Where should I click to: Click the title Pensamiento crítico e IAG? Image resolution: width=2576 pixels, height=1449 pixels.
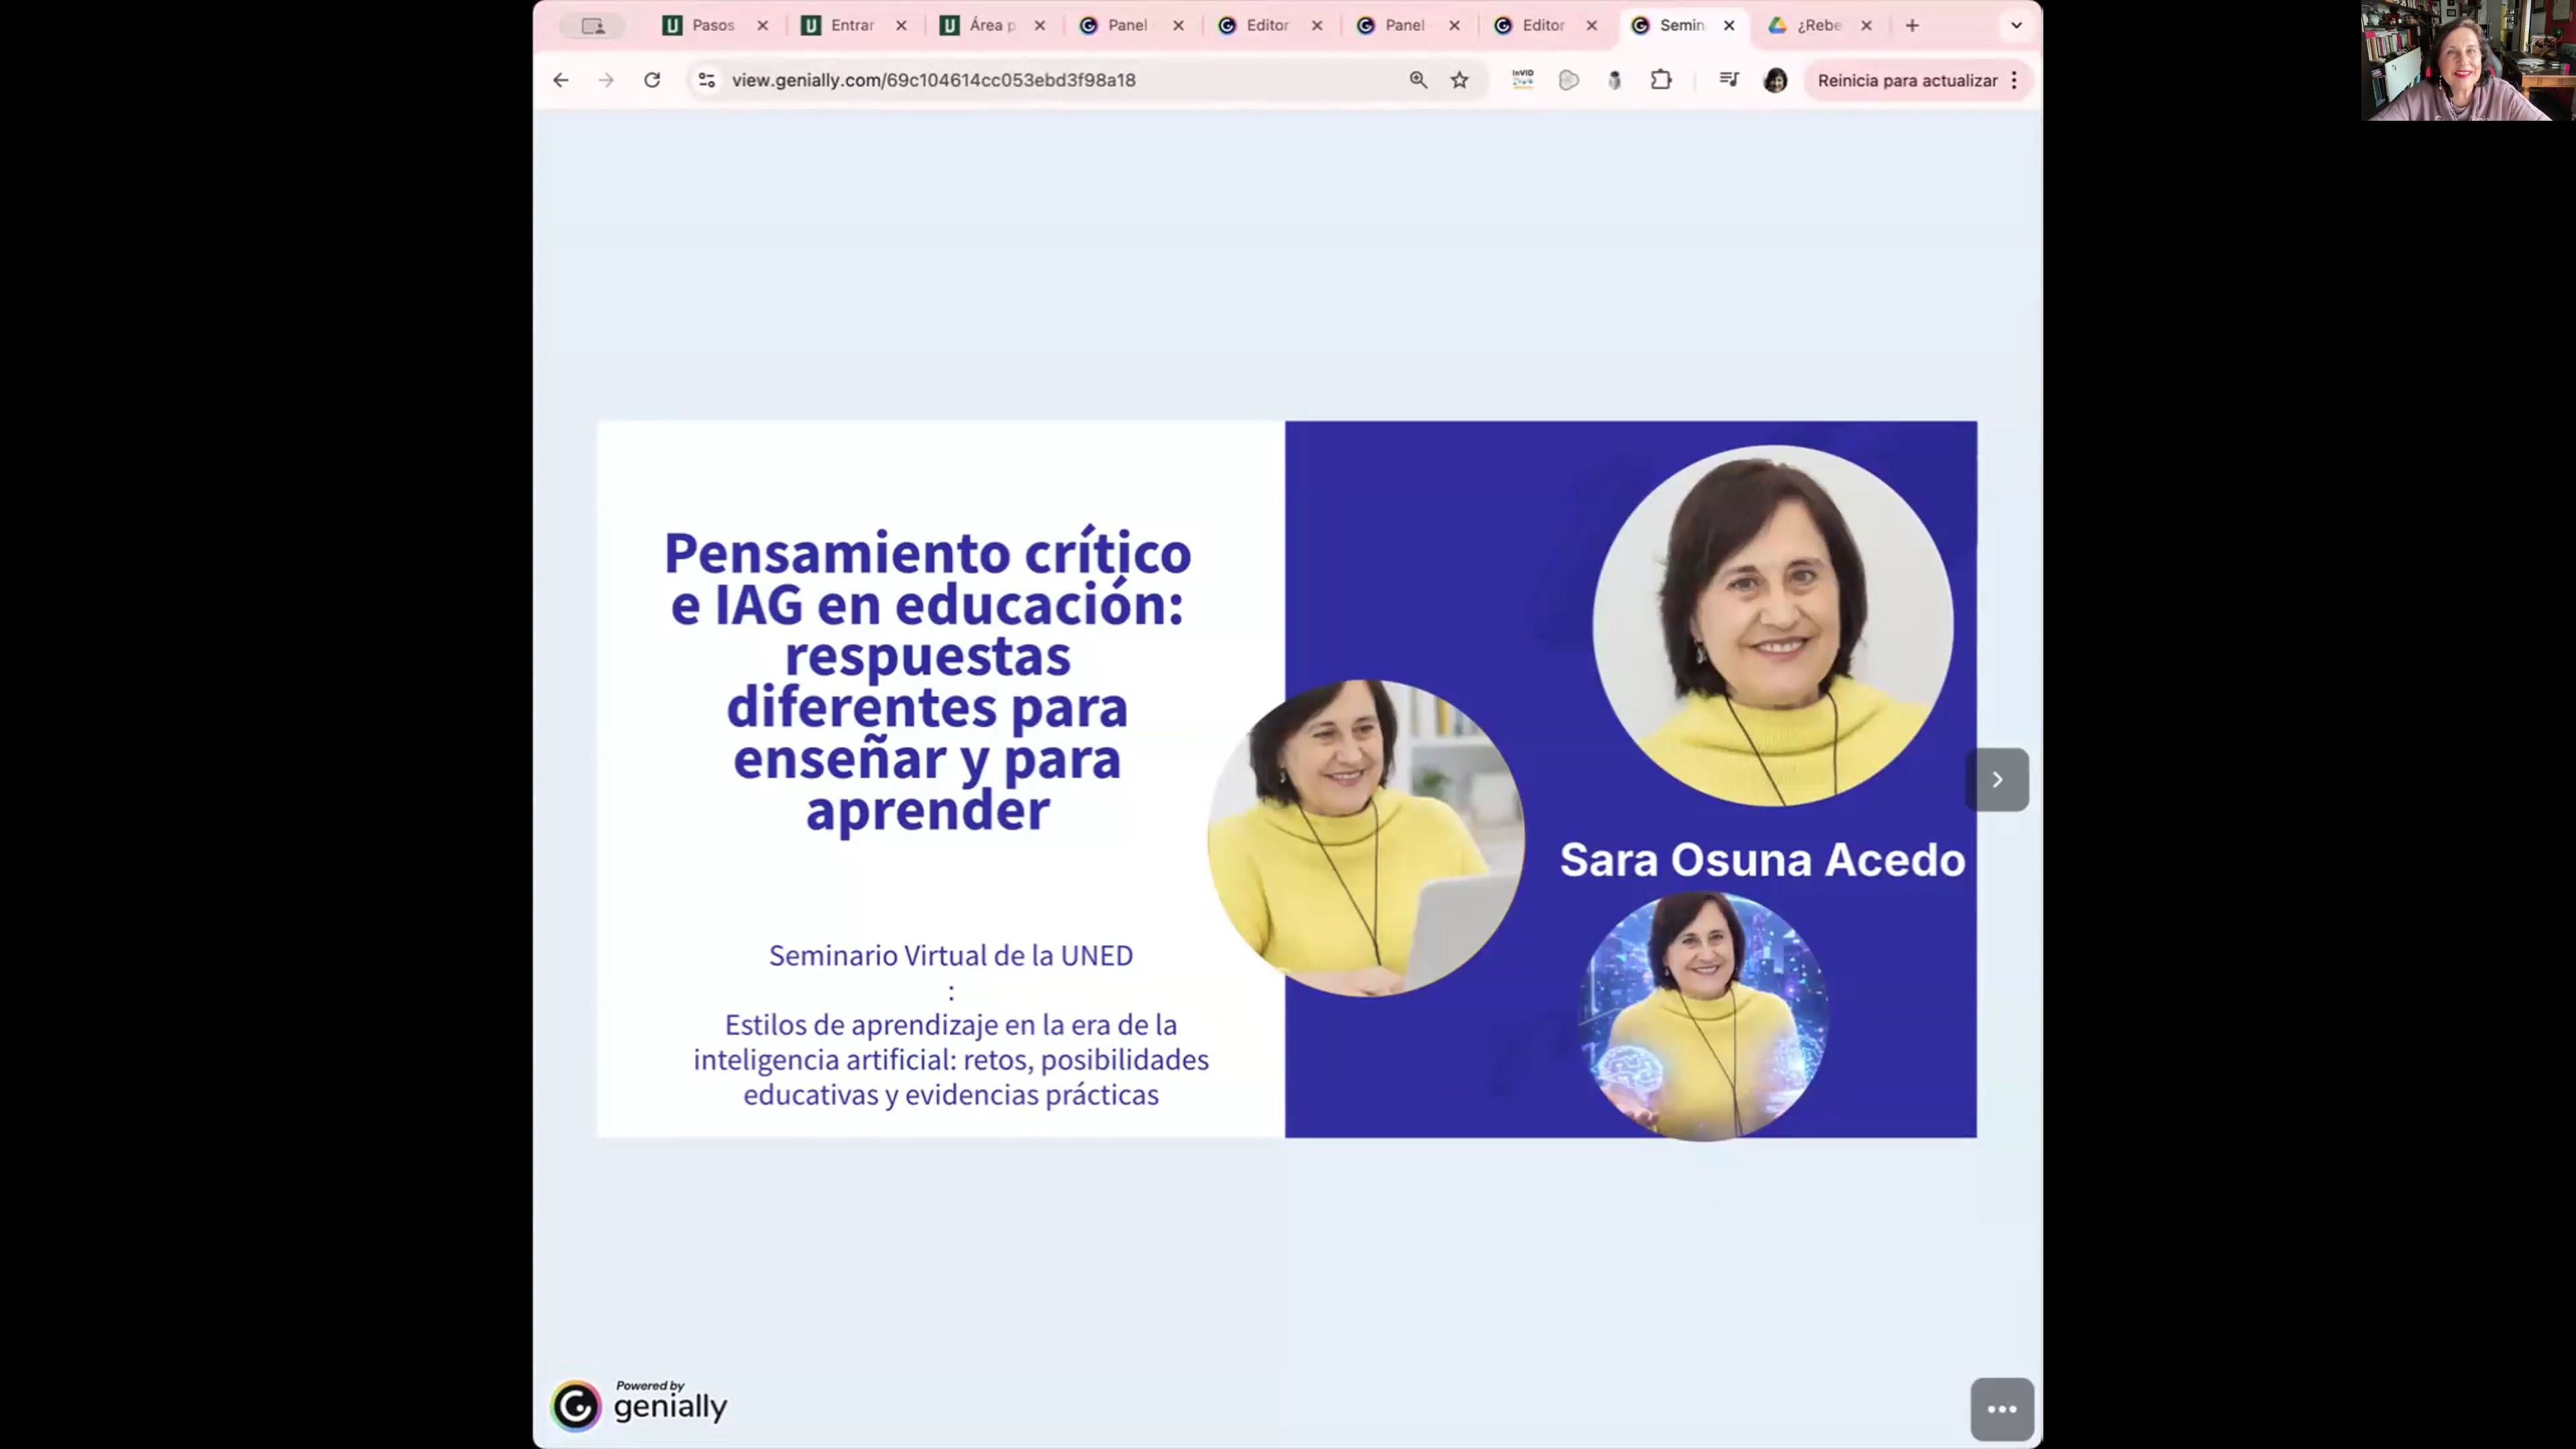coord(928,681)
